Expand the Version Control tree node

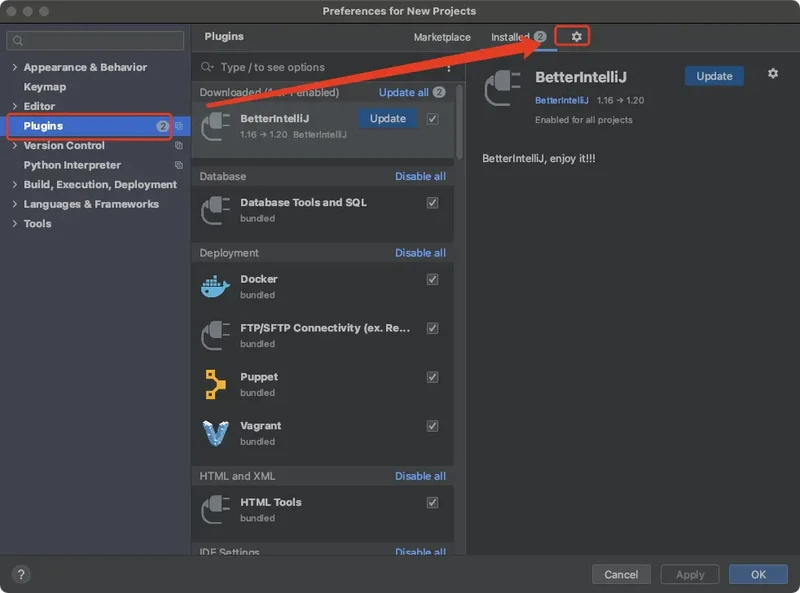tap(14, 145)
